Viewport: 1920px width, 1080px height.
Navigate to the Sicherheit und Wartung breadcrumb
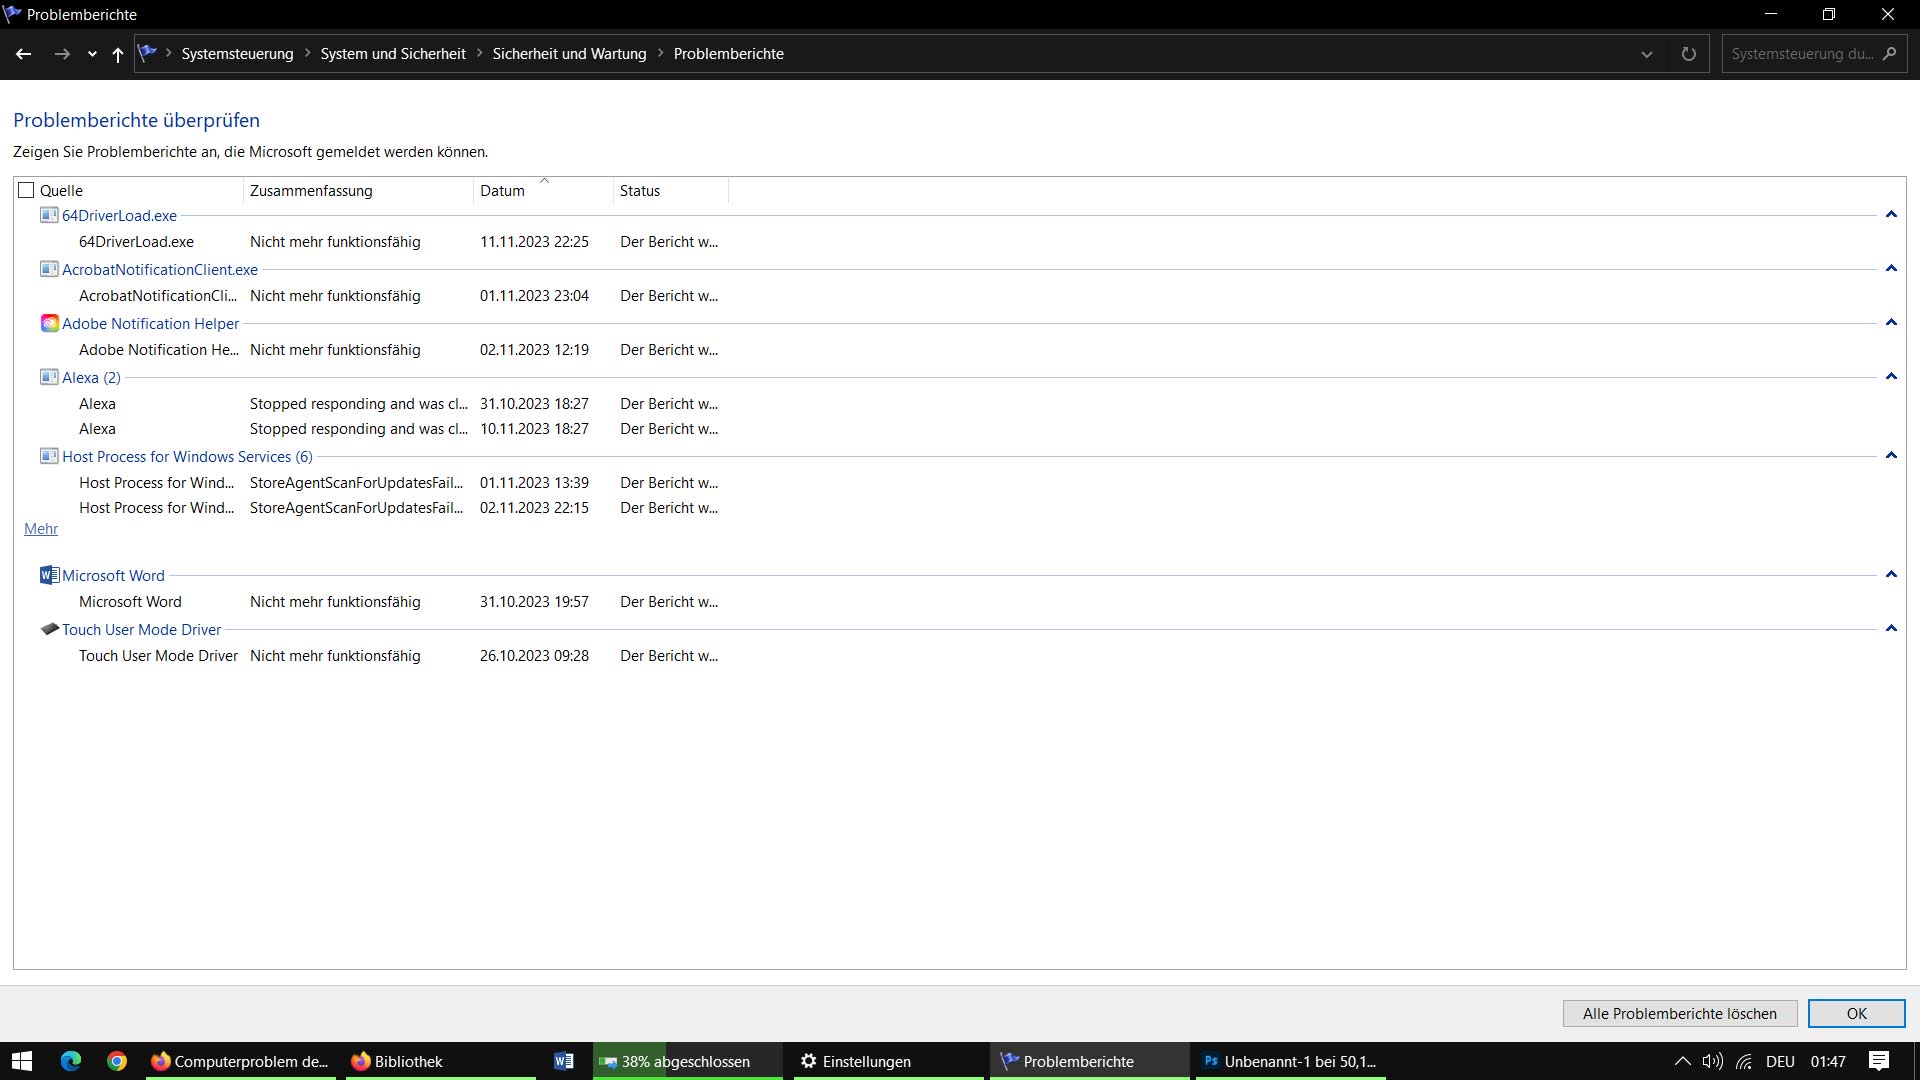(569, 54)
